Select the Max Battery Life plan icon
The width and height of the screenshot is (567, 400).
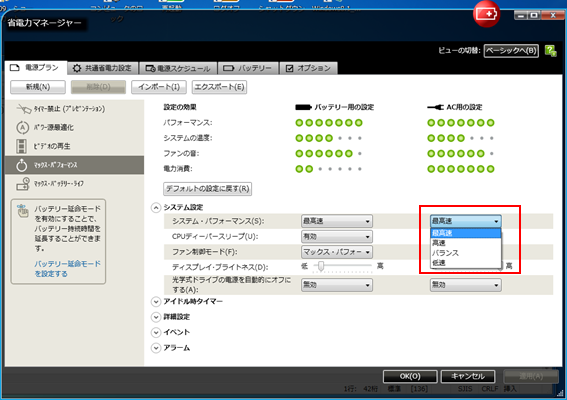[23, 184]
